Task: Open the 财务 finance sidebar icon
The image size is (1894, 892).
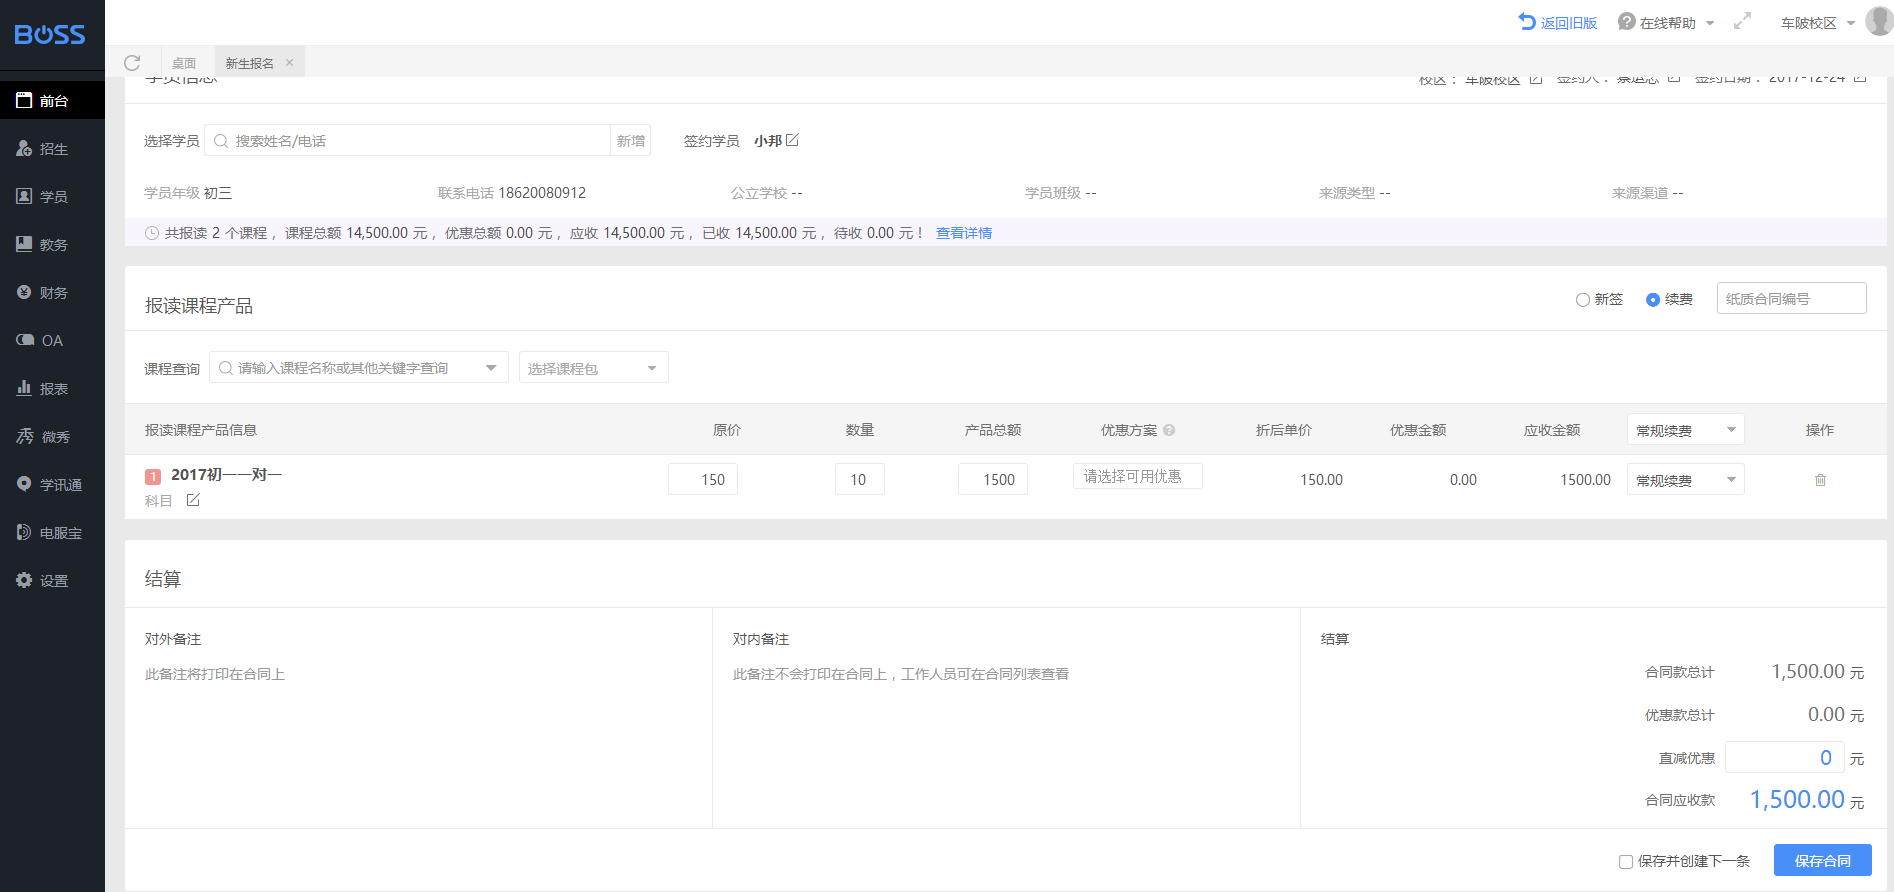Action: 24,292
